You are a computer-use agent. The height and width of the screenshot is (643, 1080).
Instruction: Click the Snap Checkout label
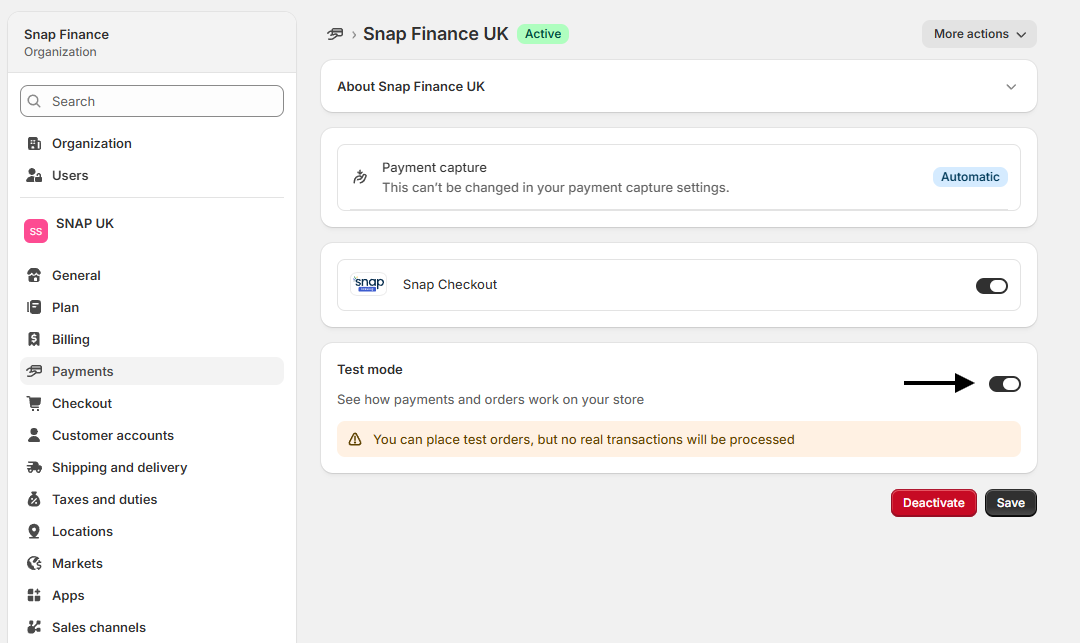[x=450, y=284]
